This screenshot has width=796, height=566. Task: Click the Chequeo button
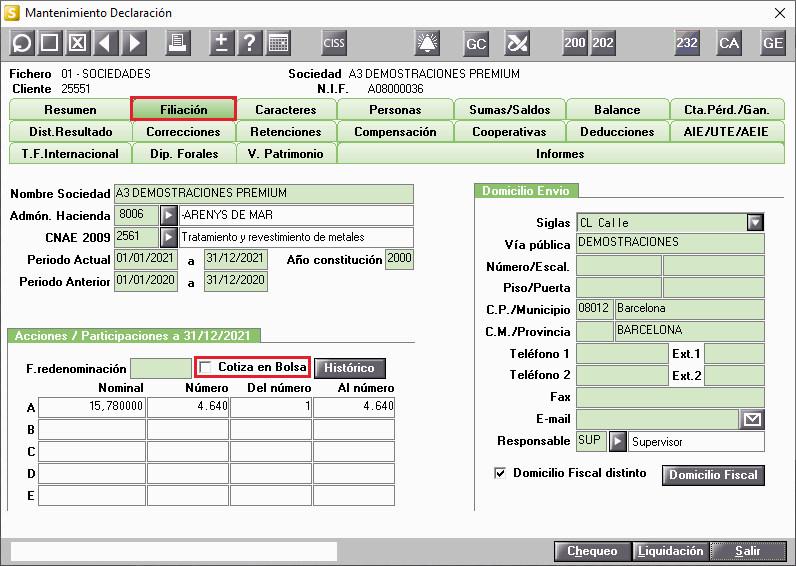coord(592,551)
